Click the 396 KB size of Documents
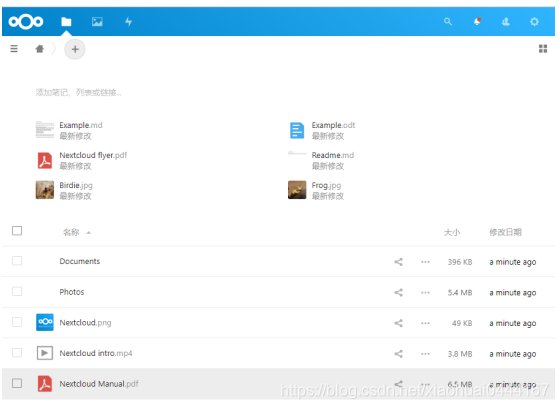The image size is (559, 409). (x=460, y=262)
